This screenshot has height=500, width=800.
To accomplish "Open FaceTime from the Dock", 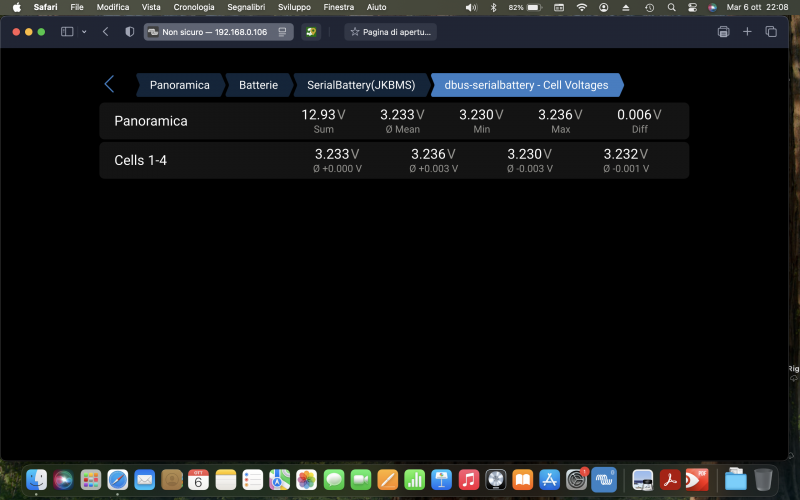I will coord(361,480).
